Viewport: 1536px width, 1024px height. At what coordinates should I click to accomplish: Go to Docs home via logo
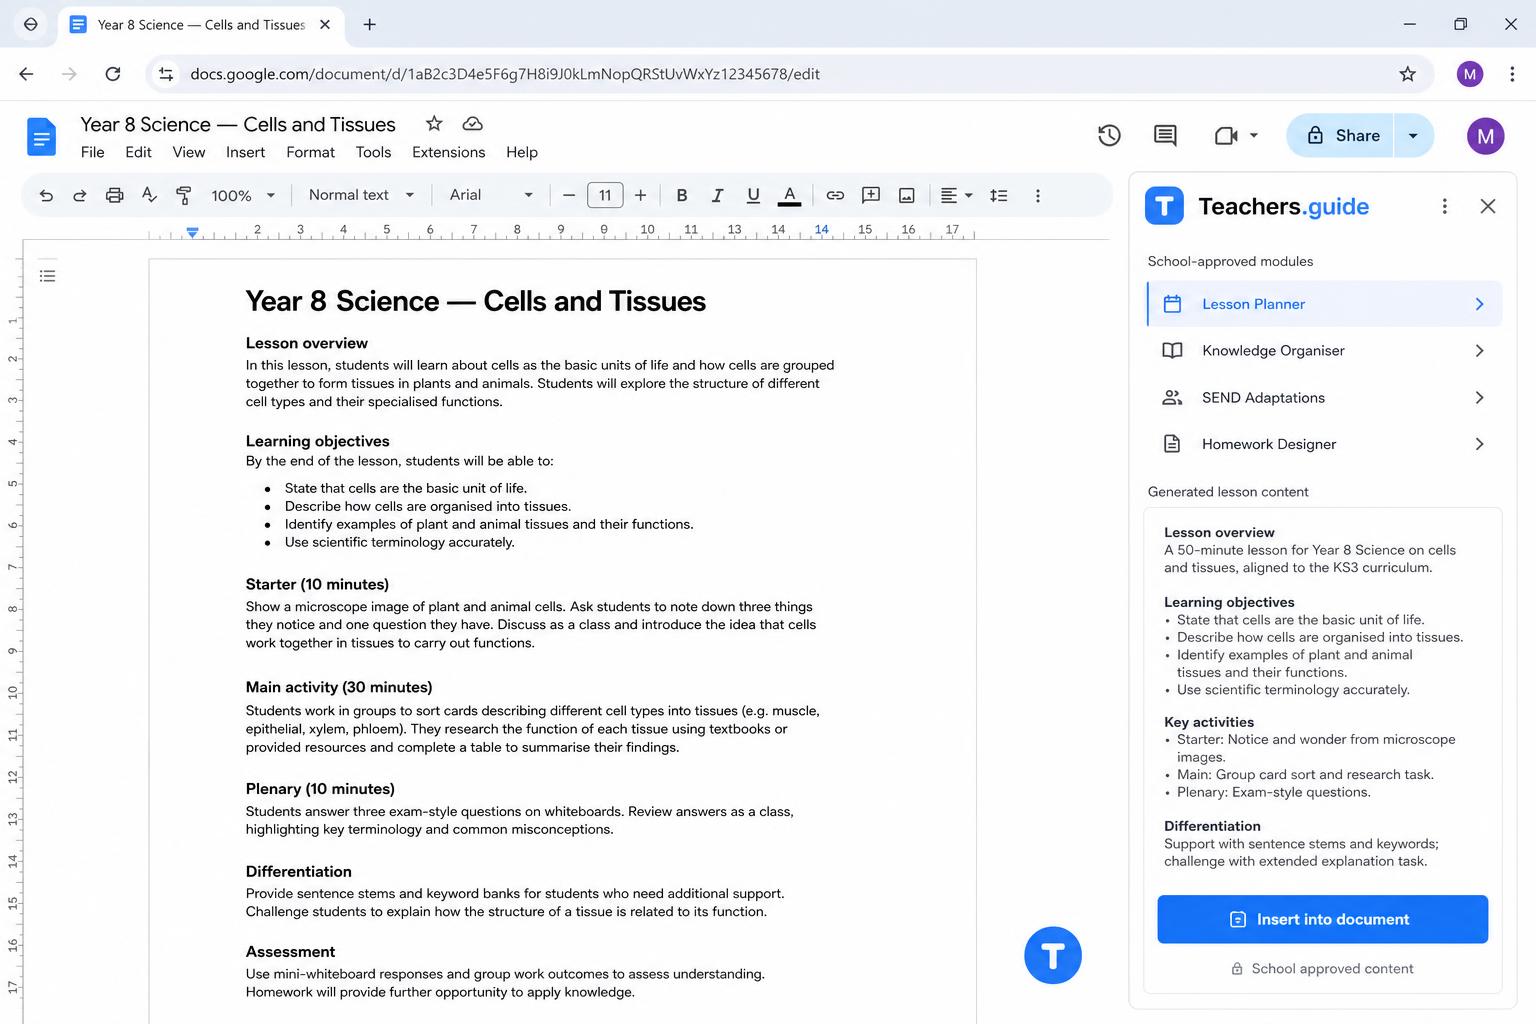41,137
